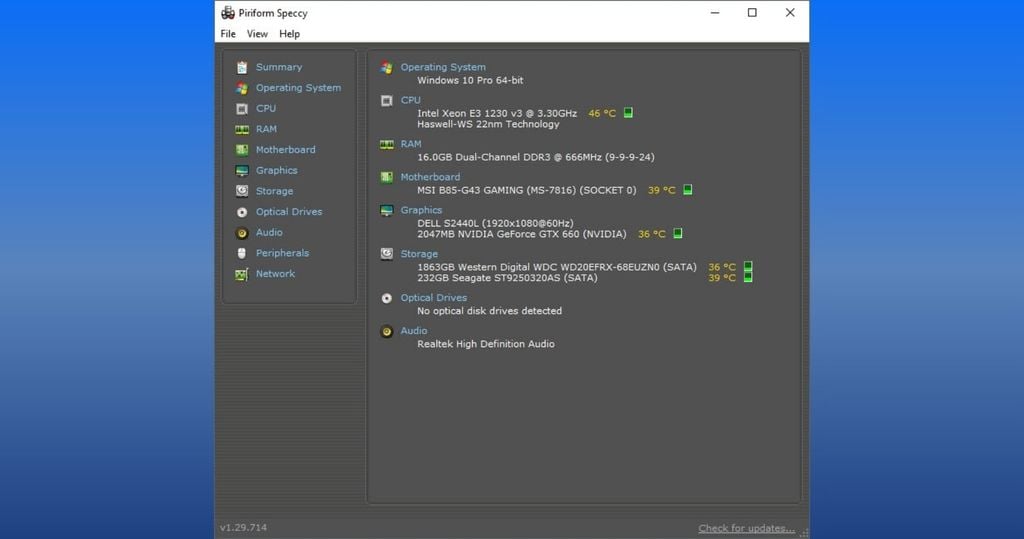Viewport: 1024px width, 539px height.
Task: Click the Operating System Windows flag sidebar icon
Action: (242, 88)
